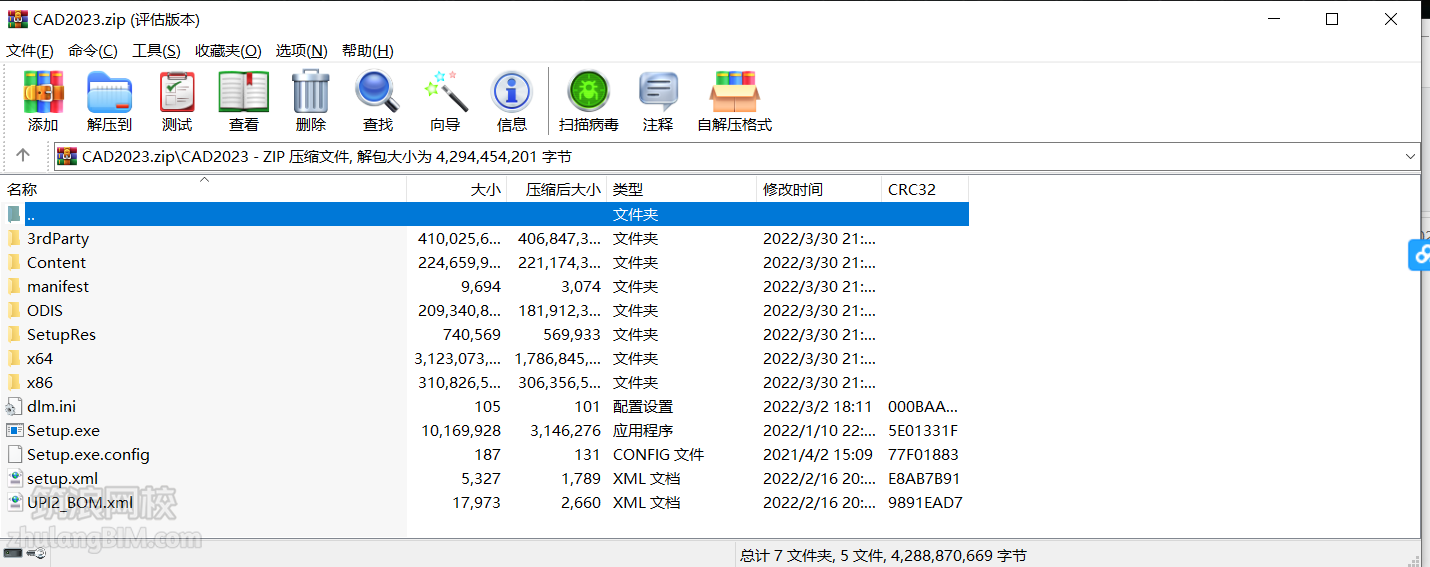Click the address bar path field
The width and height of the screenshot is (1430, 567).
737,156
